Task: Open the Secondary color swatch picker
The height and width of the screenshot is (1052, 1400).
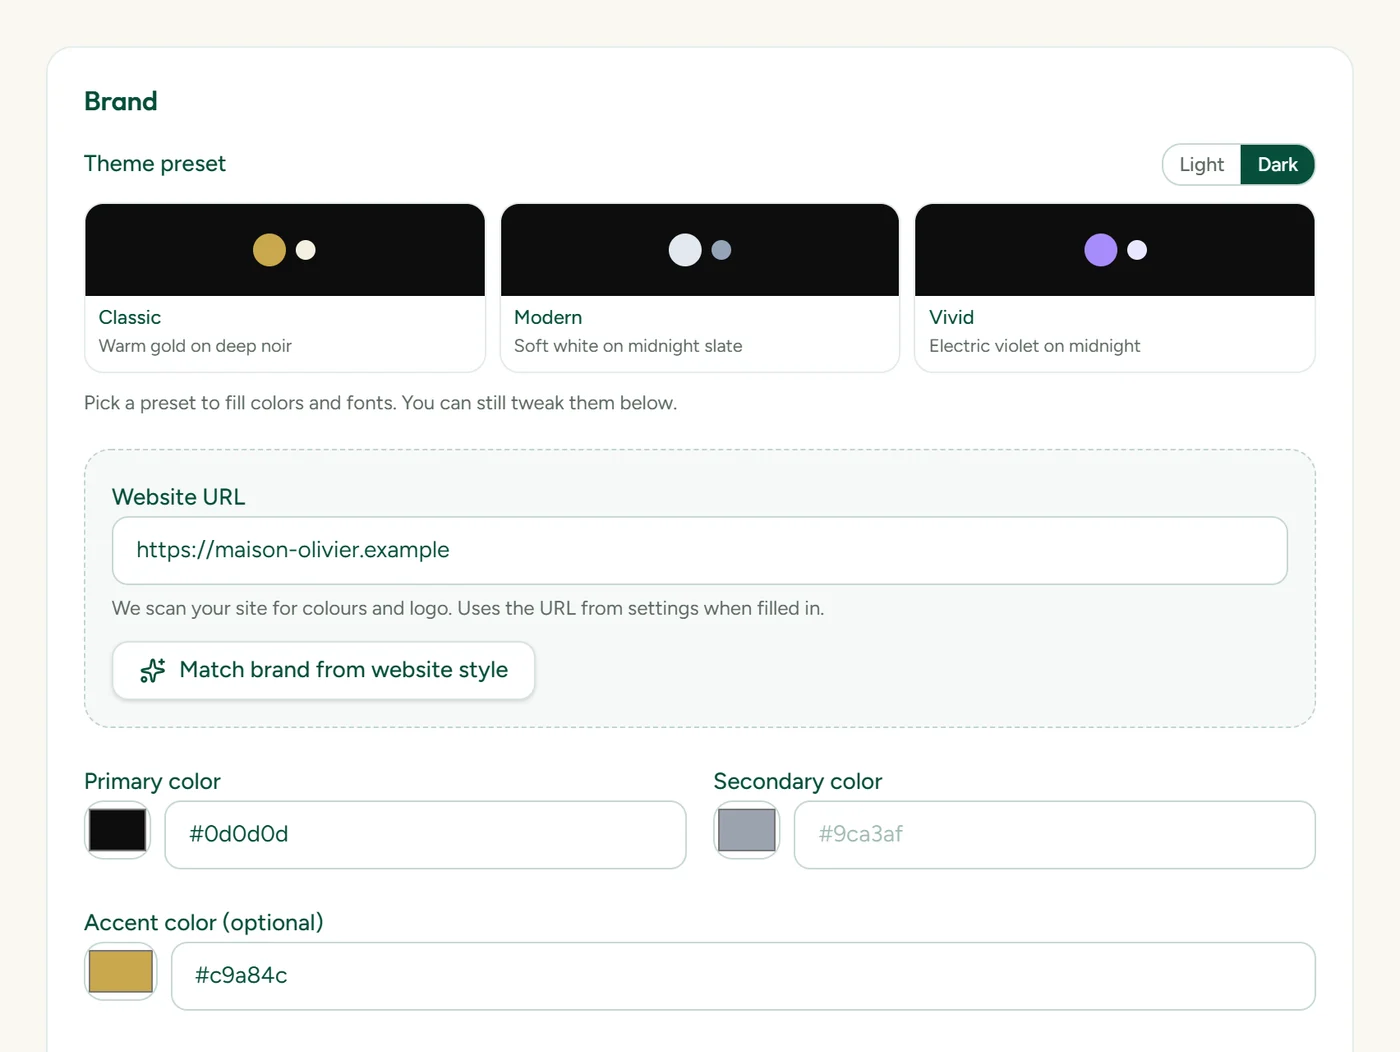Action: tap(747, 830)
